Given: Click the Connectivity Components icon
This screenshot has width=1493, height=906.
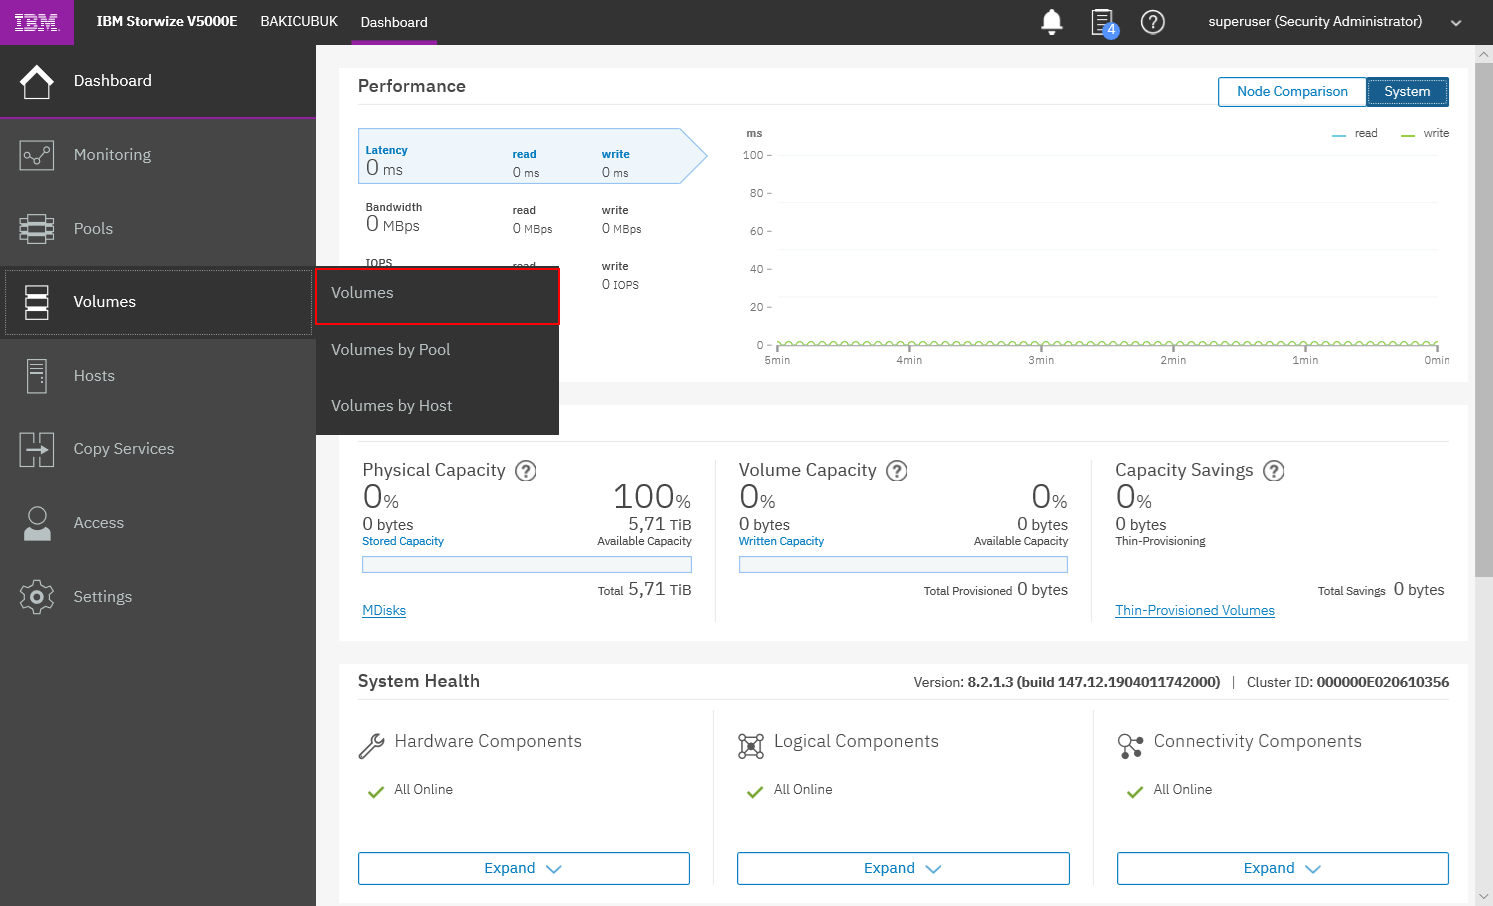Looking at the screenshot, I should click(x=1130, y=746).
